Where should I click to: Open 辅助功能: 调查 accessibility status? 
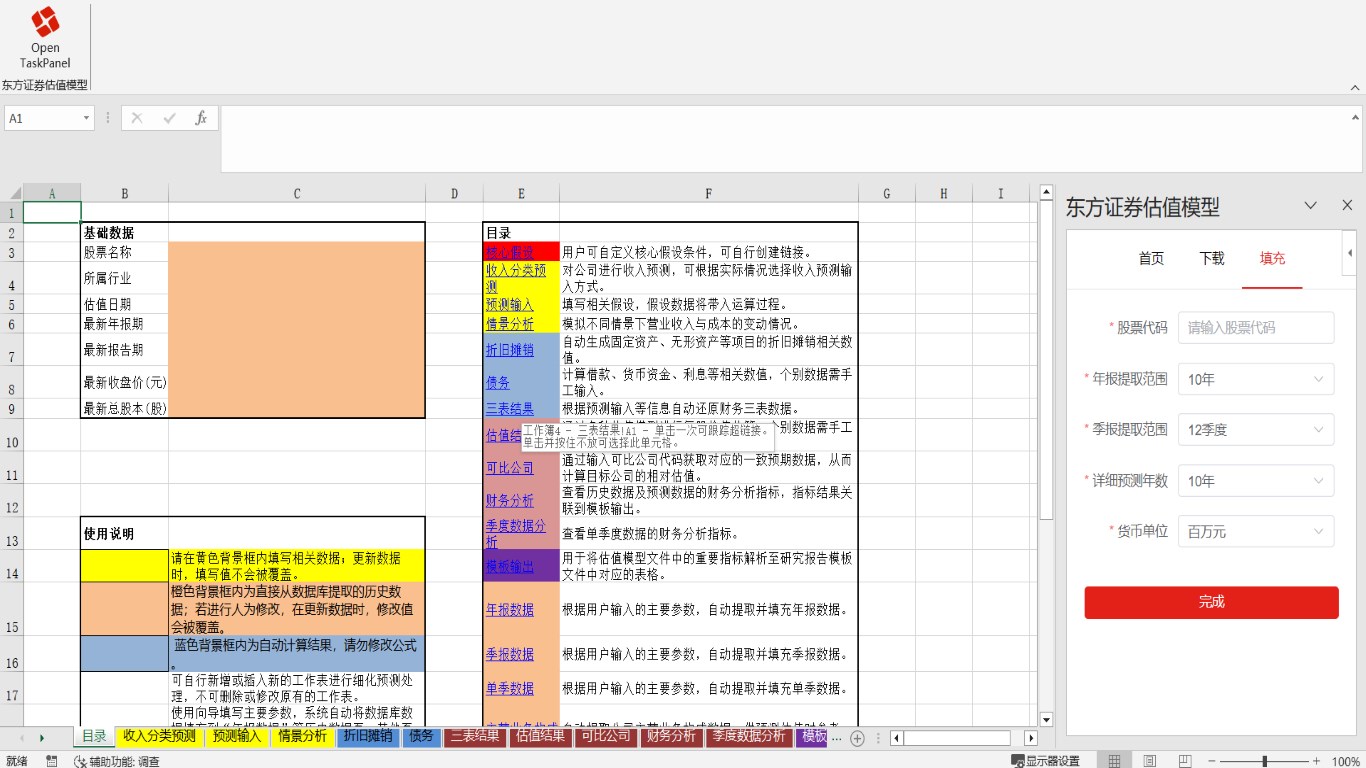pyautogui.click(x=117, y=761)
